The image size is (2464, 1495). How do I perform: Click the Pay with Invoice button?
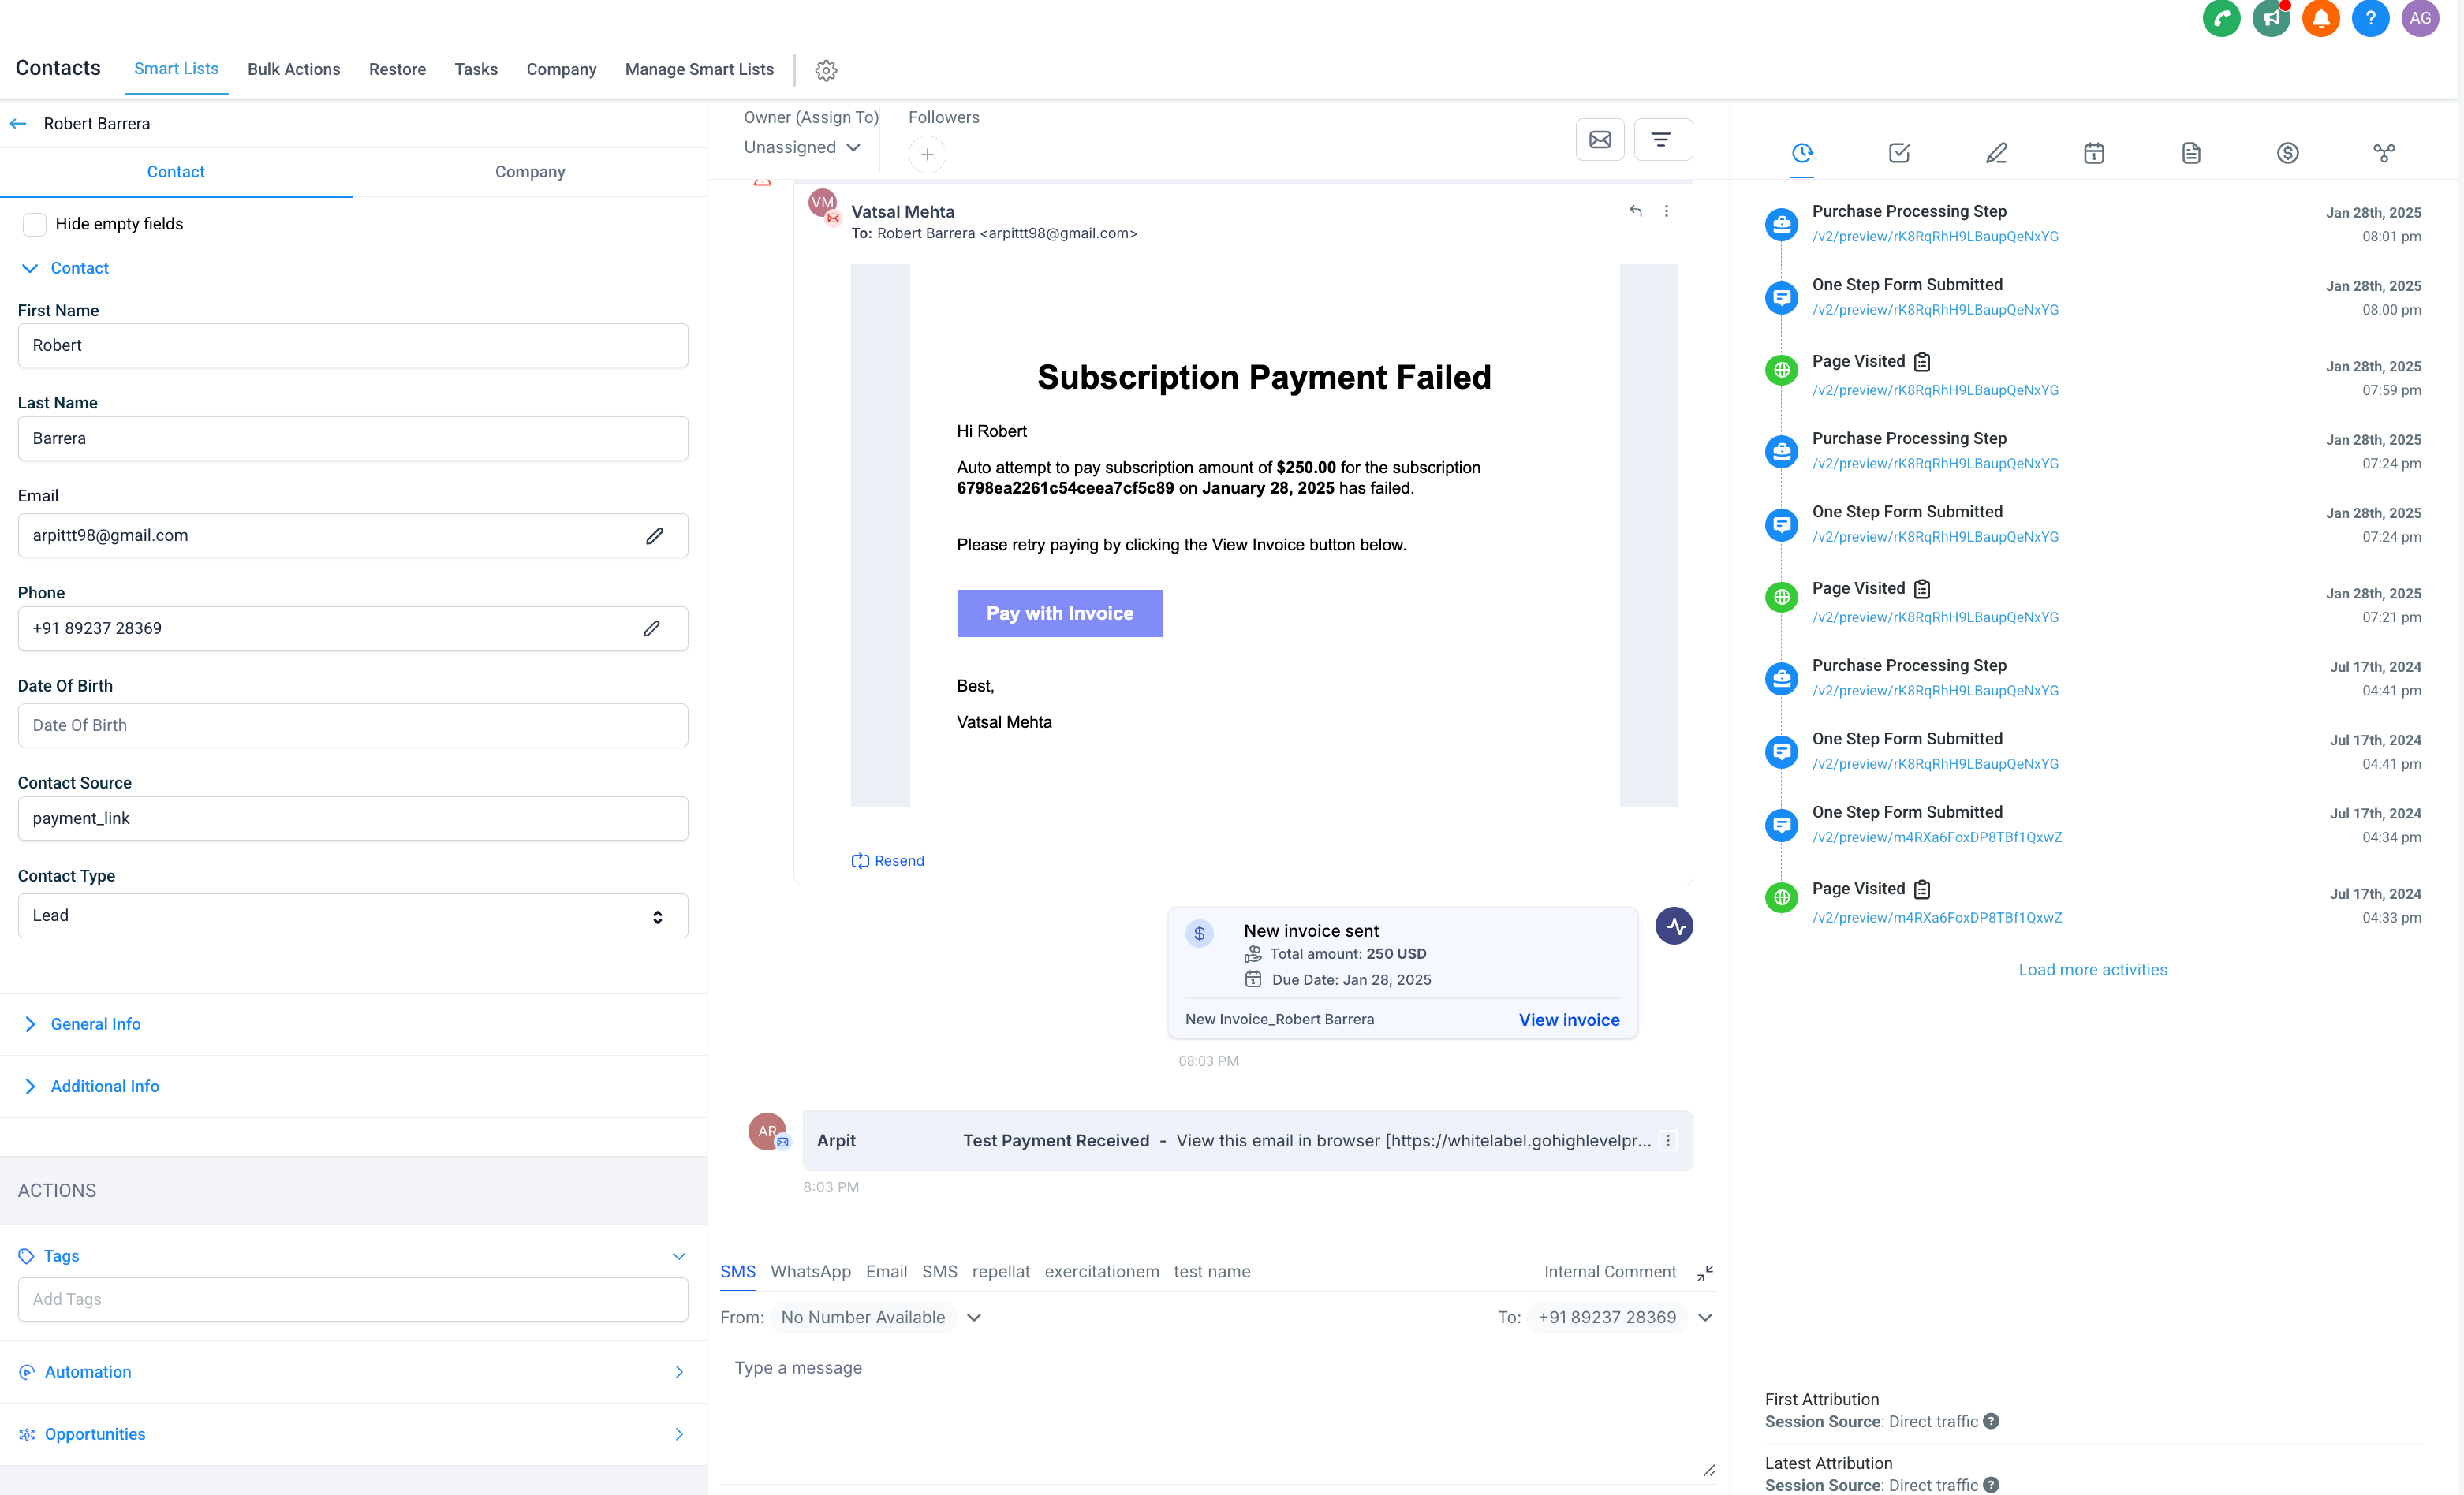(1058, 612)
